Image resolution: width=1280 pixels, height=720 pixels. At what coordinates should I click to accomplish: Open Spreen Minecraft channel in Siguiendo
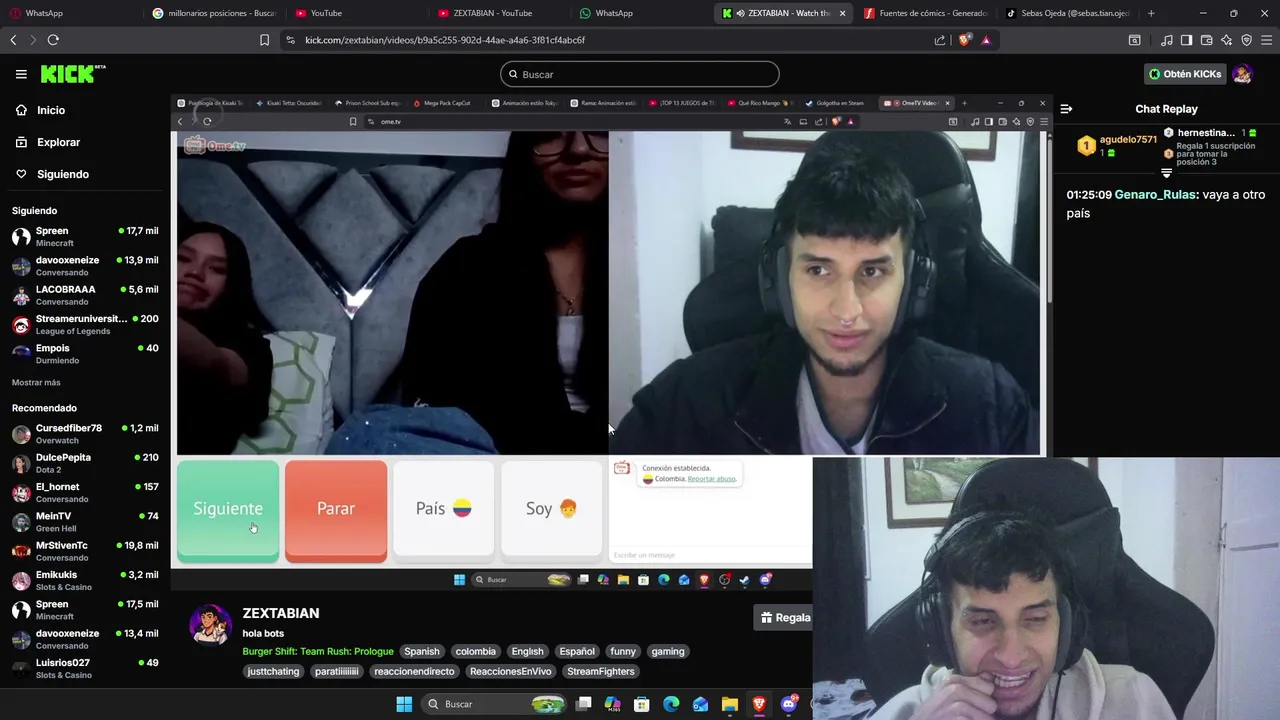point(85,236)
